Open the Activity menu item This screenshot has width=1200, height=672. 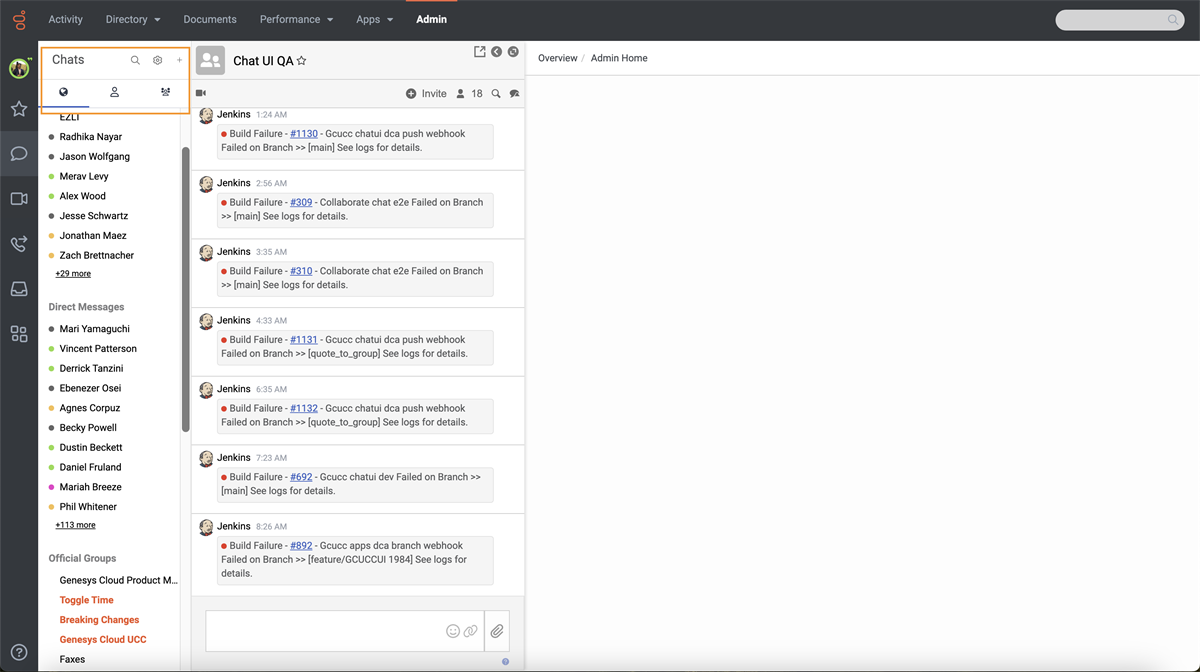(x=66, y=19)
